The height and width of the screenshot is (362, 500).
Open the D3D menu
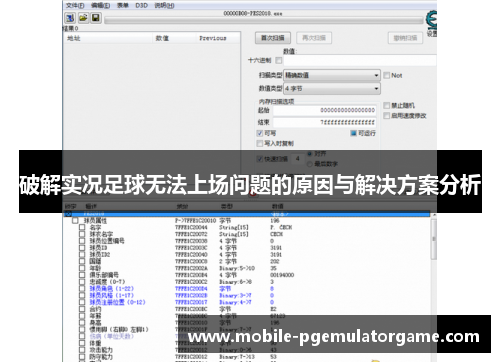coord(141,5)
